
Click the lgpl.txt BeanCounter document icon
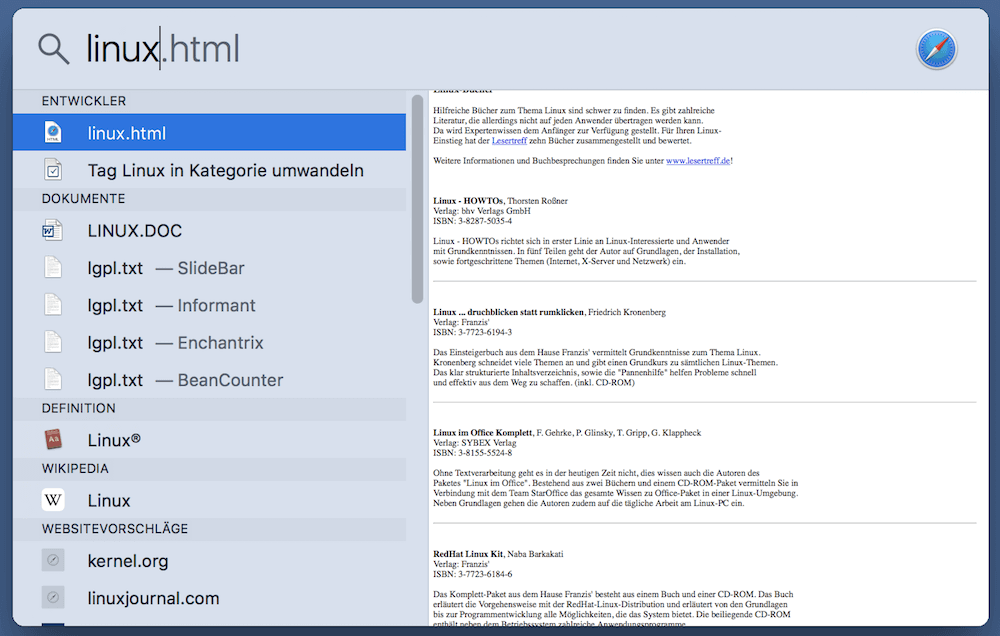click(x=54, y=380)
